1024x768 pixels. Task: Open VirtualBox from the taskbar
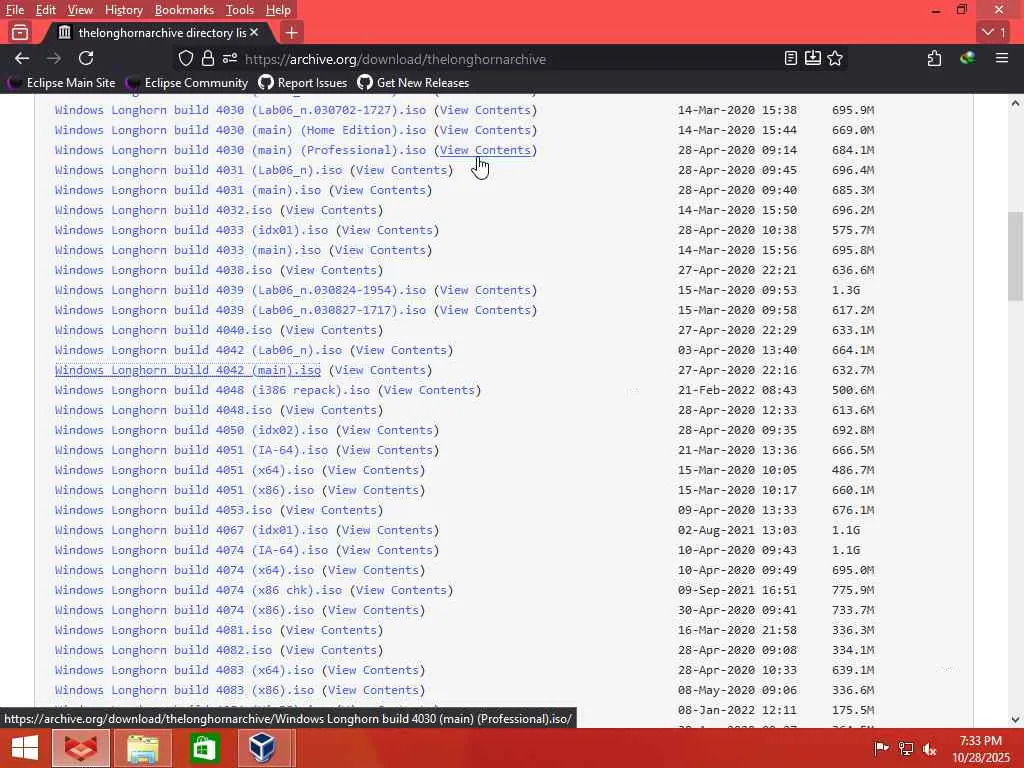pos(263,748)
